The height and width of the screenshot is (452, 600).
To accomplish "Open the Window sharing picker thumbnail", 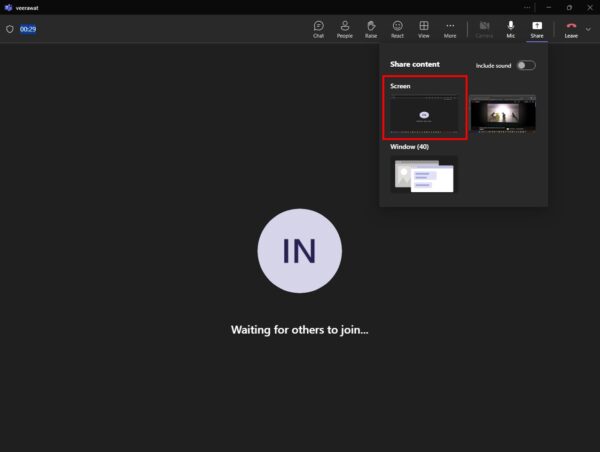I will coord(424,176).
